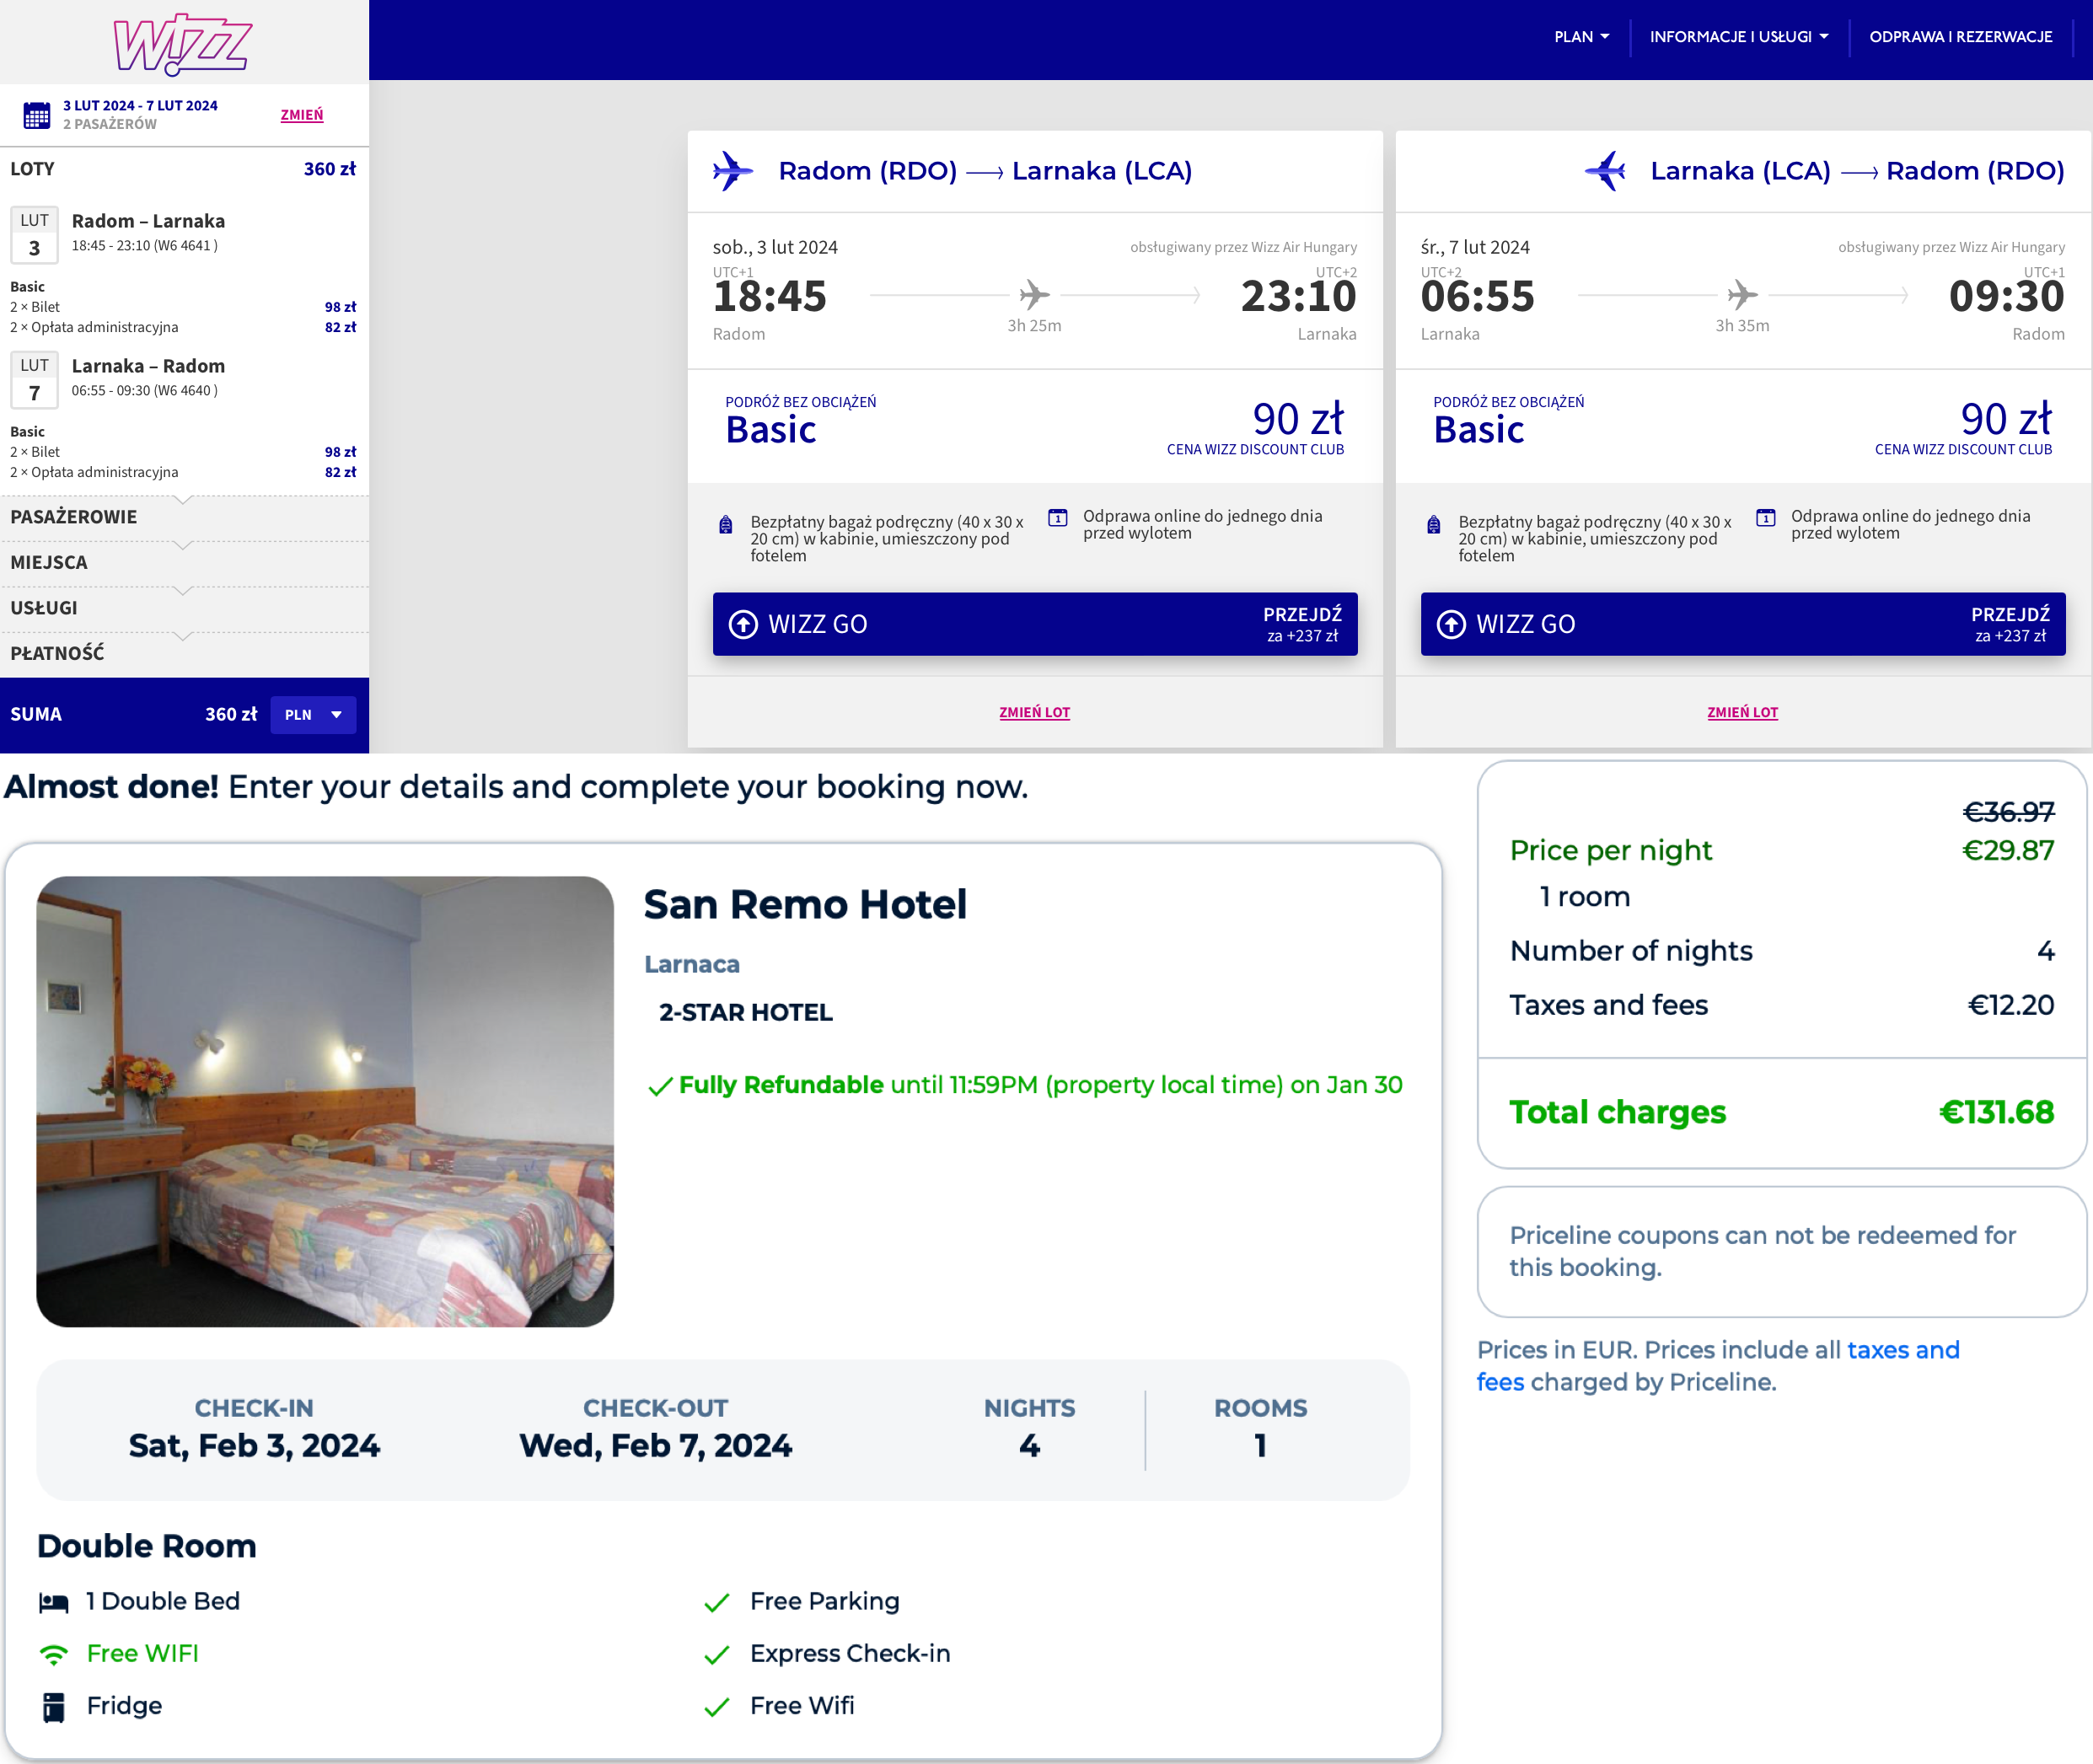Click the Fridge icon in room amenities

click(x=54, y=1707)
